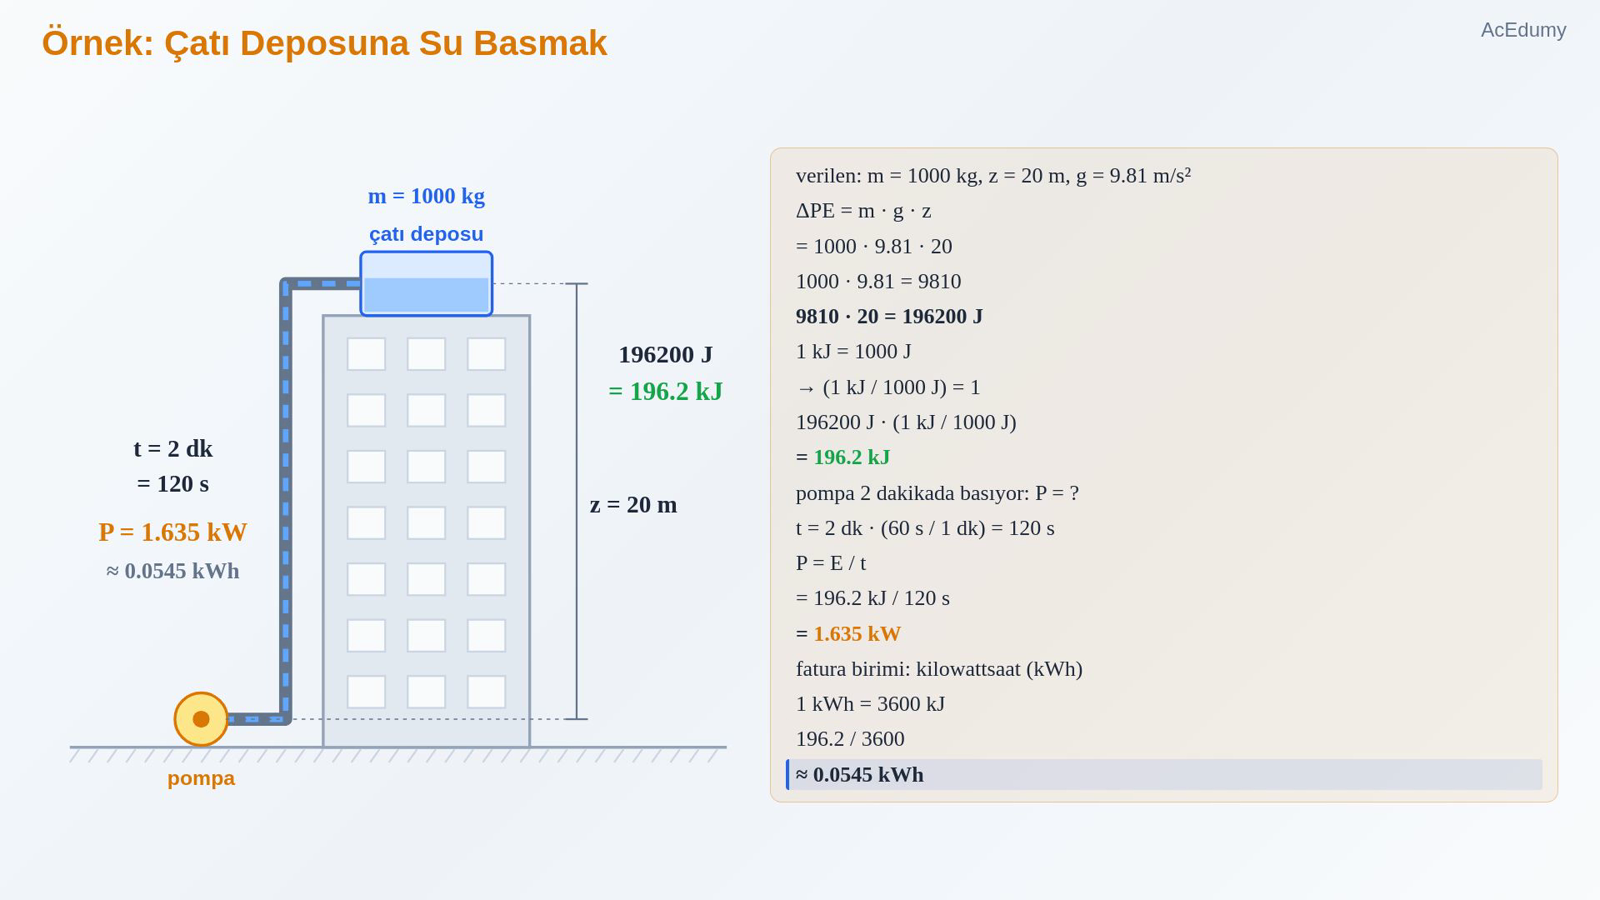The image size is (1600, 900).
Task: Click the highlighted '≈ 0.0545 kWh' result line
Action: 1164,775
